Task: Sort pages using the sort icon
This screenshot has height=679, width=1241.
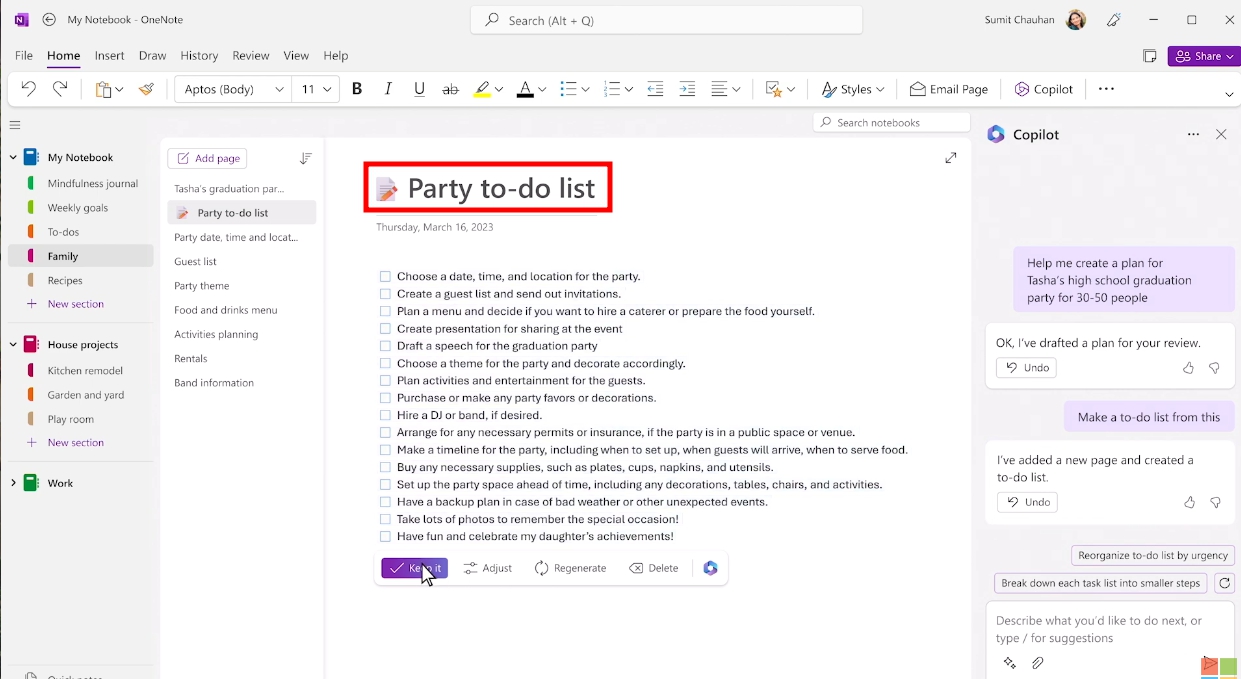Action: pyautogui.click(x=306, y=158)
